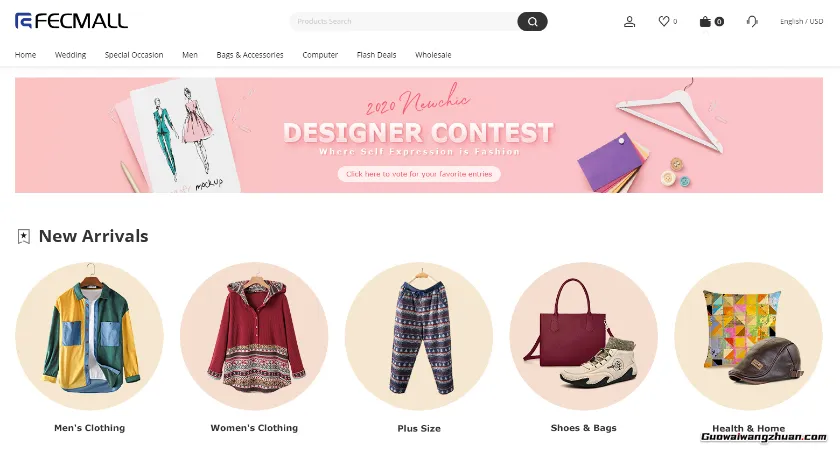Click the New Arrivals bookmark star icon
This screenshot has width=840, height=452.
click(24, 236)
